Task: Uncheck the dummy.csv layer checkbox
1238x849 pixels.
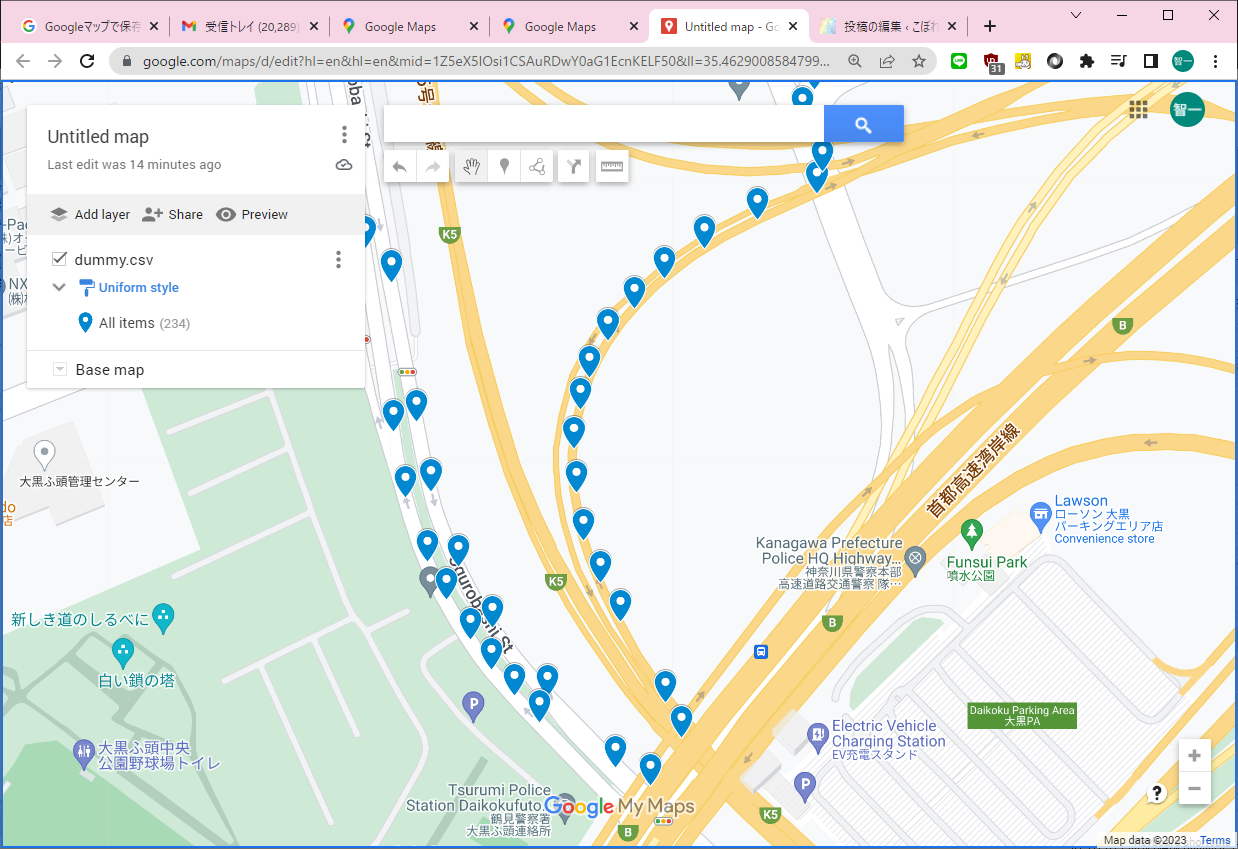Action: pos(59,260)
